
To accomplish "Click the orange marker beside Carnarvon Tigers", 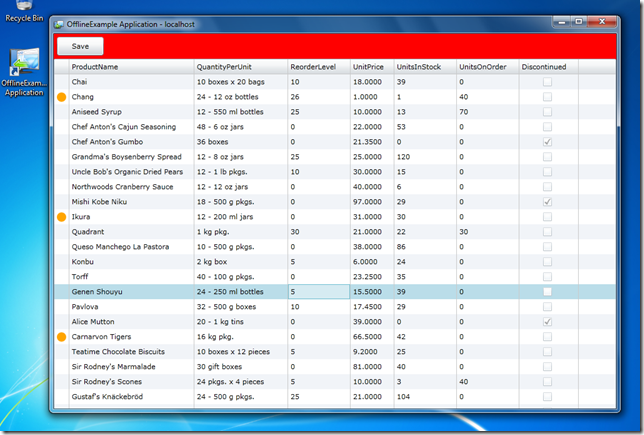I will (61, 337).
